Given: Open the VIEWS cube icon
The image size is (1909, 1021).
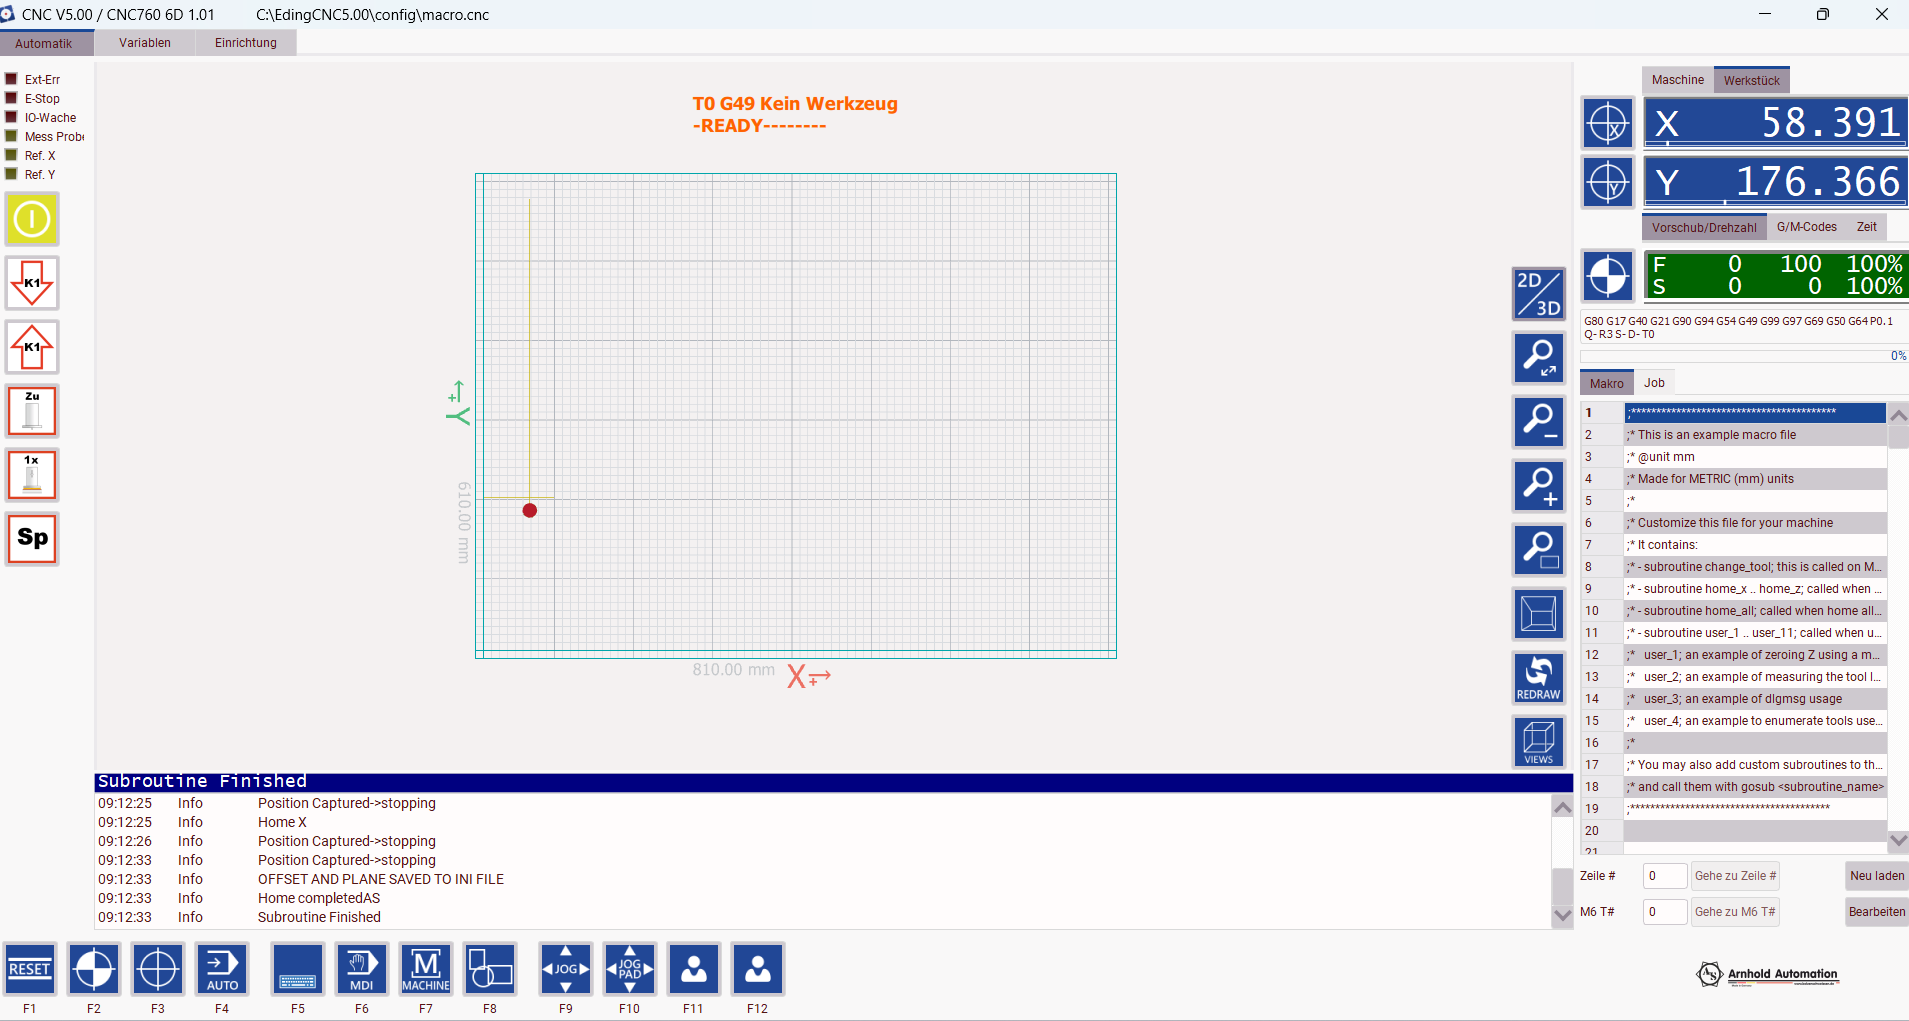Looking at the screenshot, I should coord(1538,742).
